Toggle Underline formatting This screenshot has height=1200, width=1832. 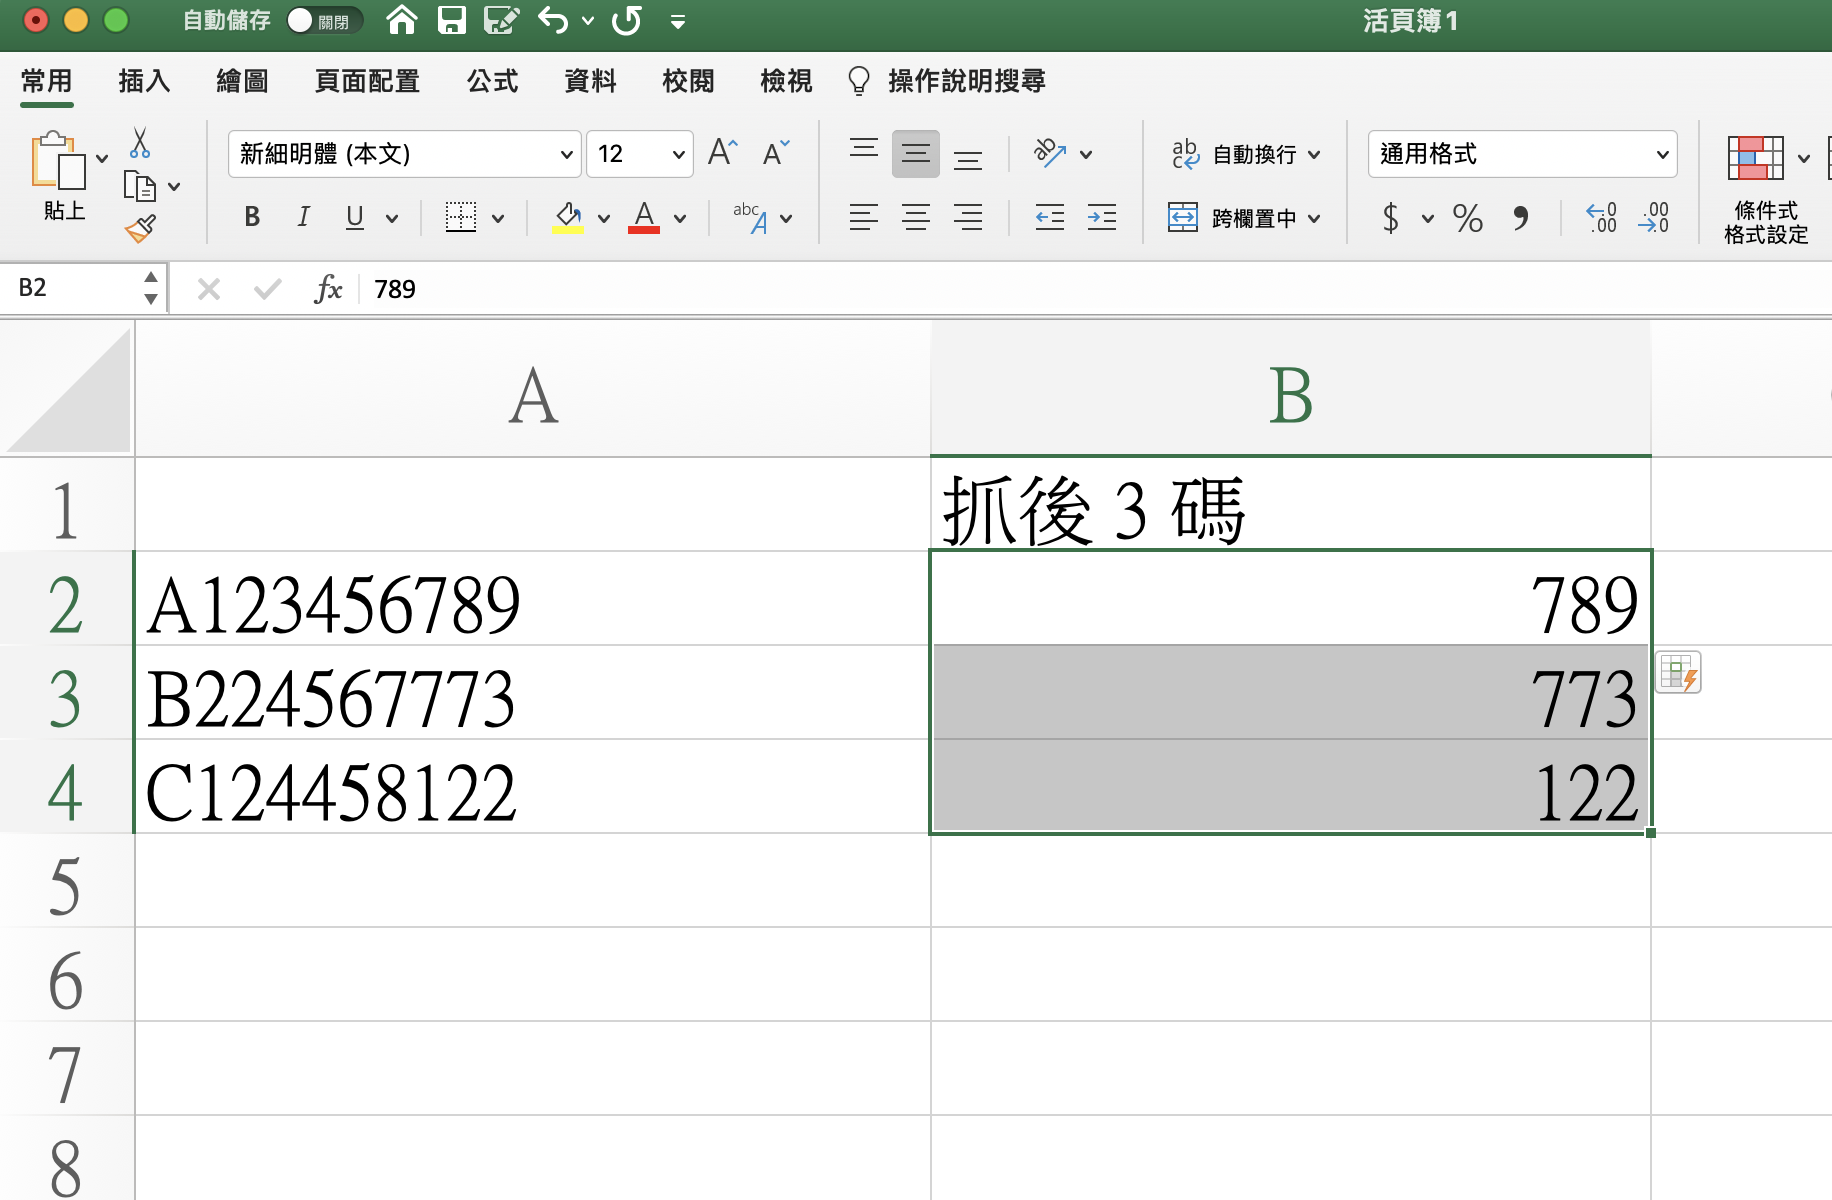click(x=355, y=217)
